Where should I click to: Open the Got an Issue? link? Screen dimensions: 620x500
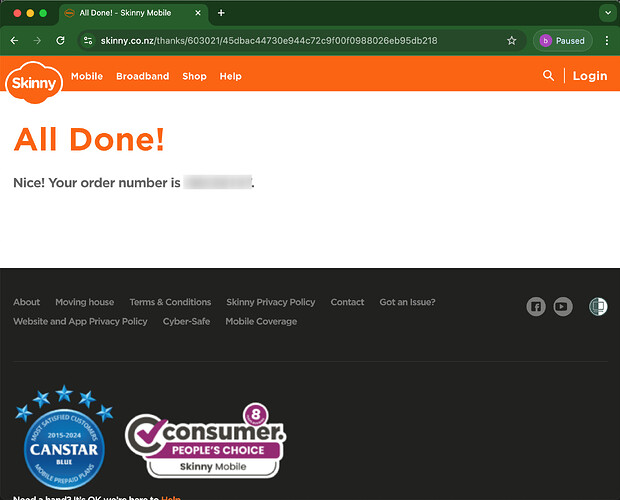coord(407,302)
